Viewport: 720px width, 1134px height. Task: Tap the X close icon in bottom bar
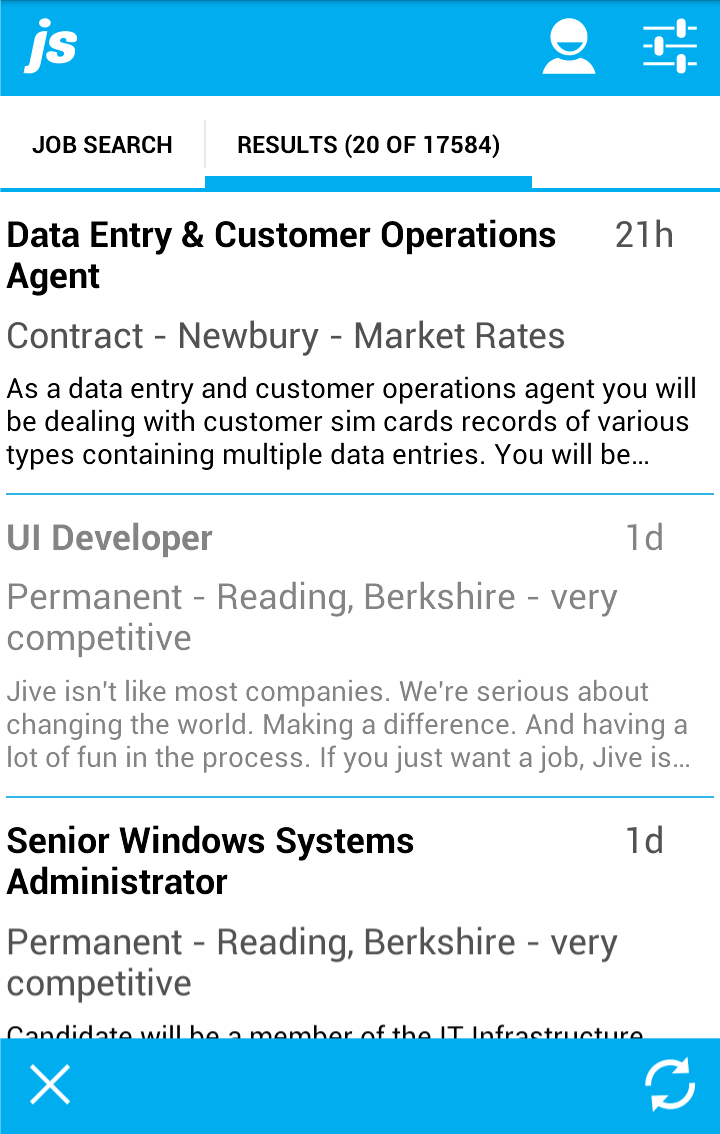(50, 1084)
